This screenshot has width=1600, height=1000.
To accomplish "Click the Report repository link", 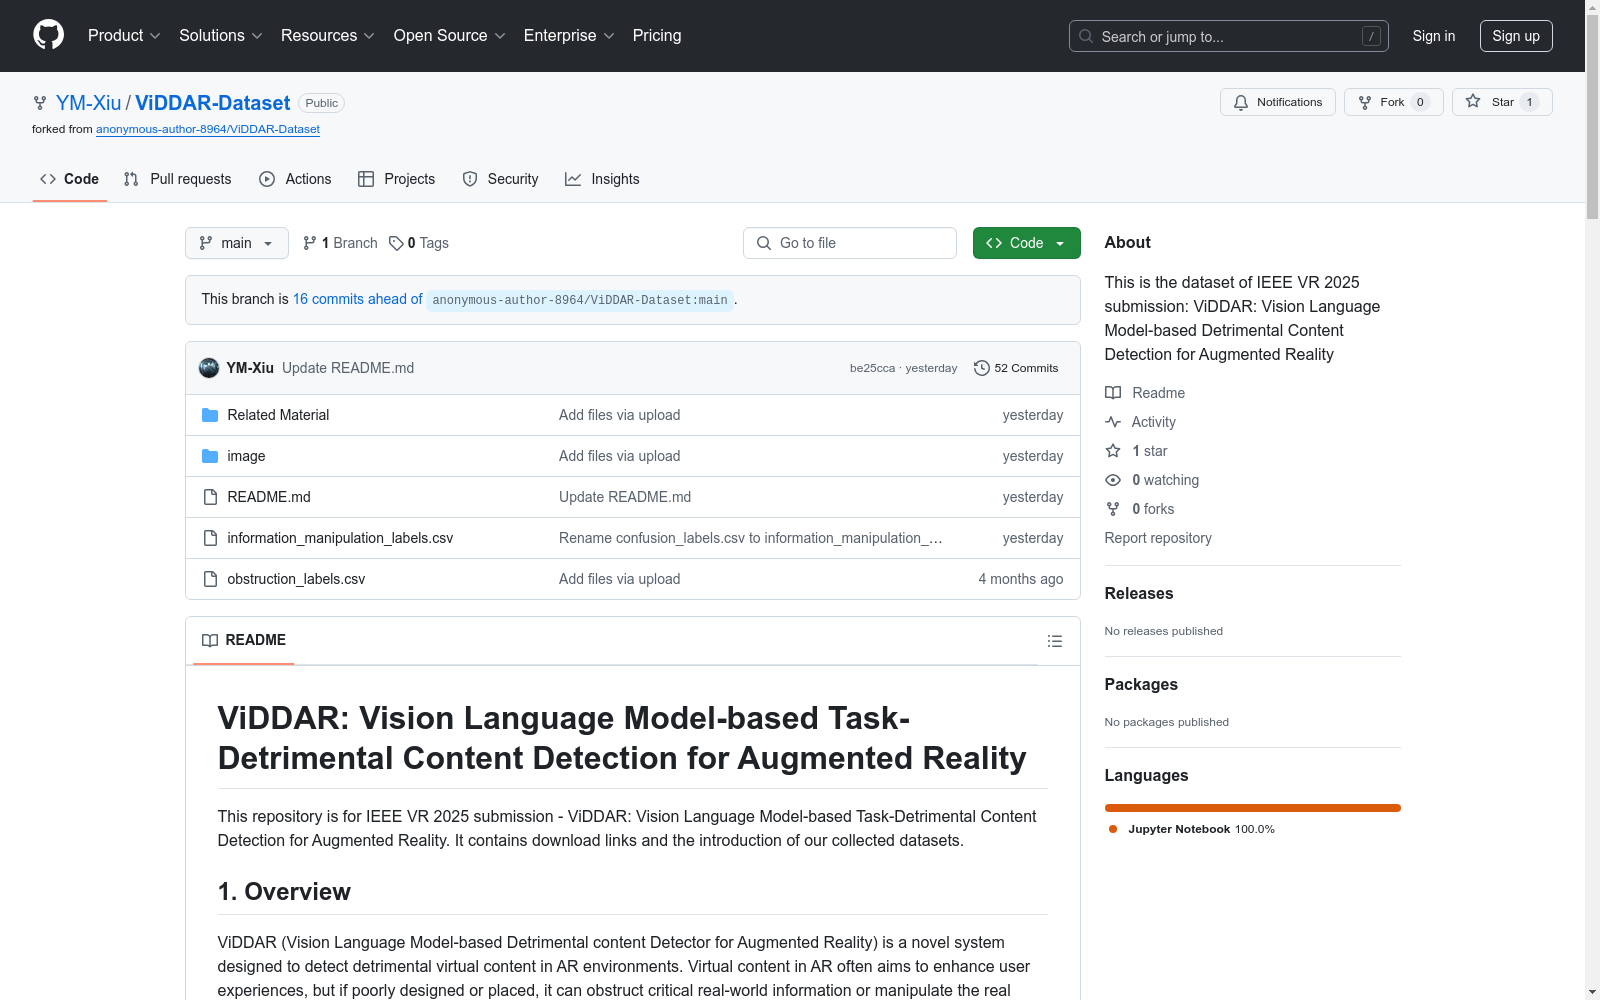I will [1158, 538].
